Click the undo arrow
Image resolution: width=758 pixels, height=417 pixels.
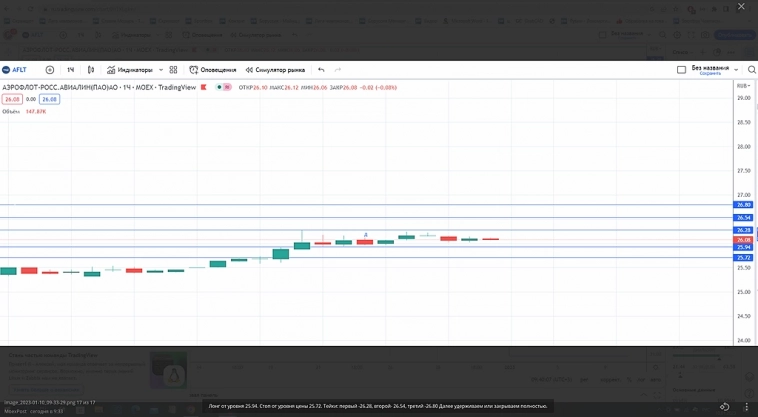click(321, 70)
